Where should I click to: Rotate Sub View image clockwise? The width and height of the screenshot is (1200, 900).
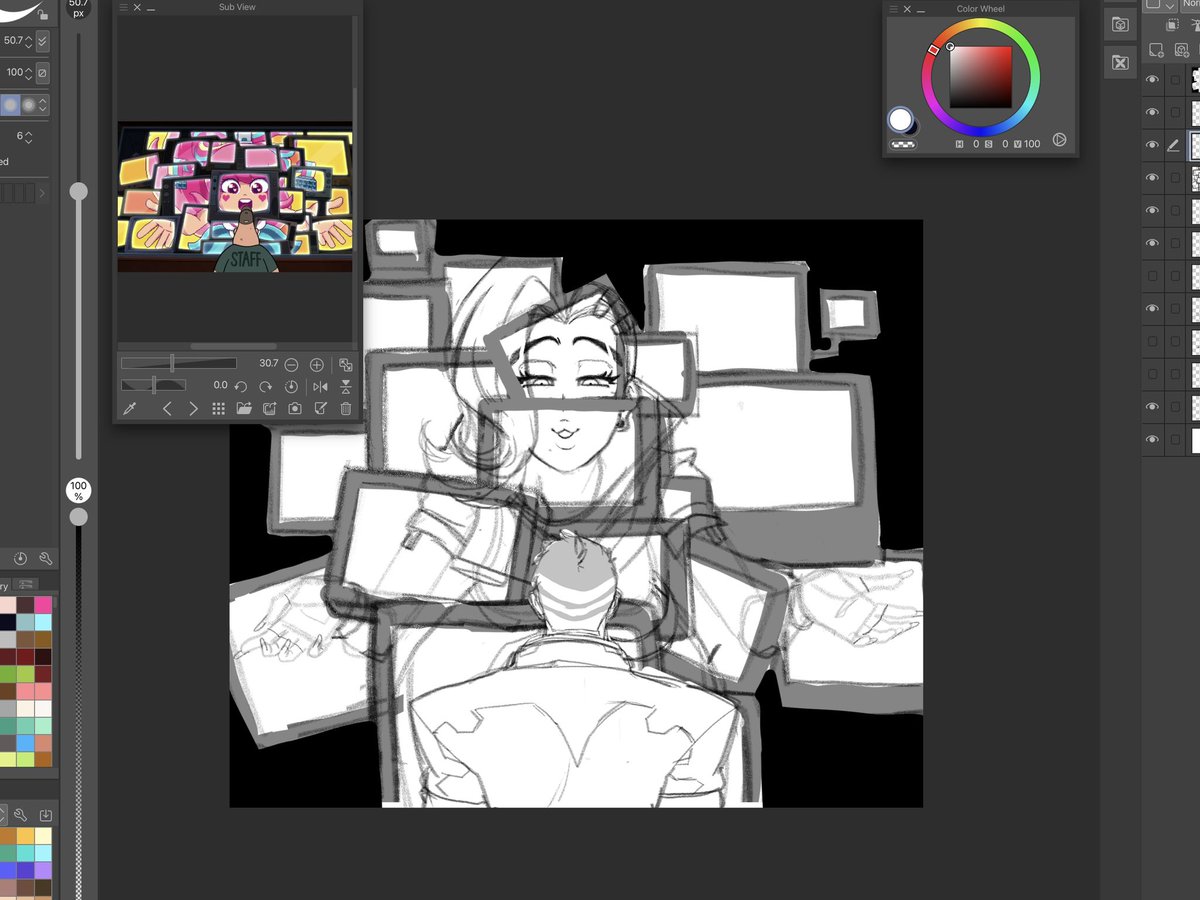pos(266,386)
